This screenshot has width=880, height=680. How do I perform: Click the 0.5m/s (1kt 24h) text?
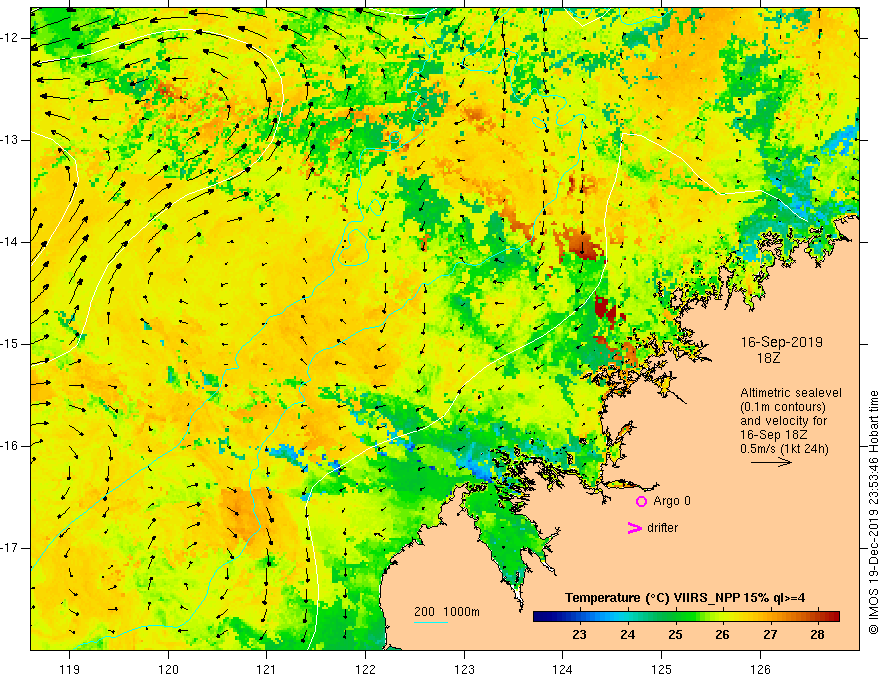[x=784, y=449]
